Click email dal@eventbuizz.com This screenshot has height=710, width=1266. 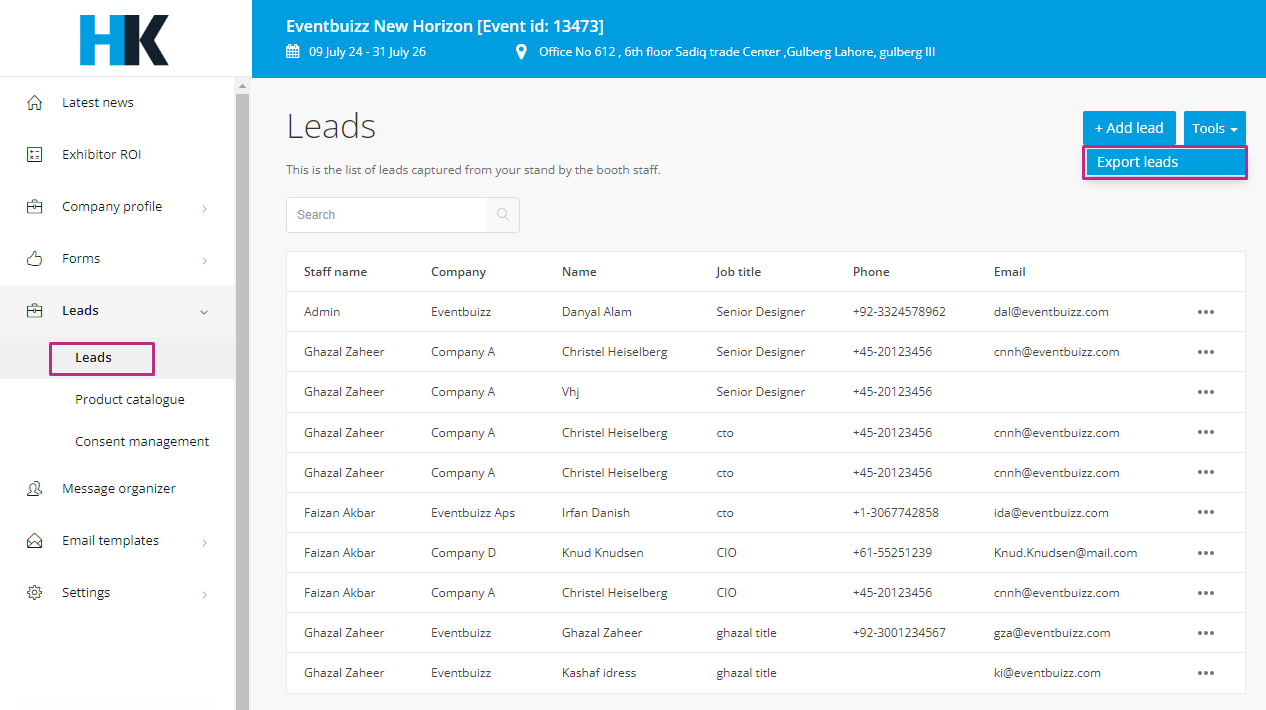click(1051, 312)
